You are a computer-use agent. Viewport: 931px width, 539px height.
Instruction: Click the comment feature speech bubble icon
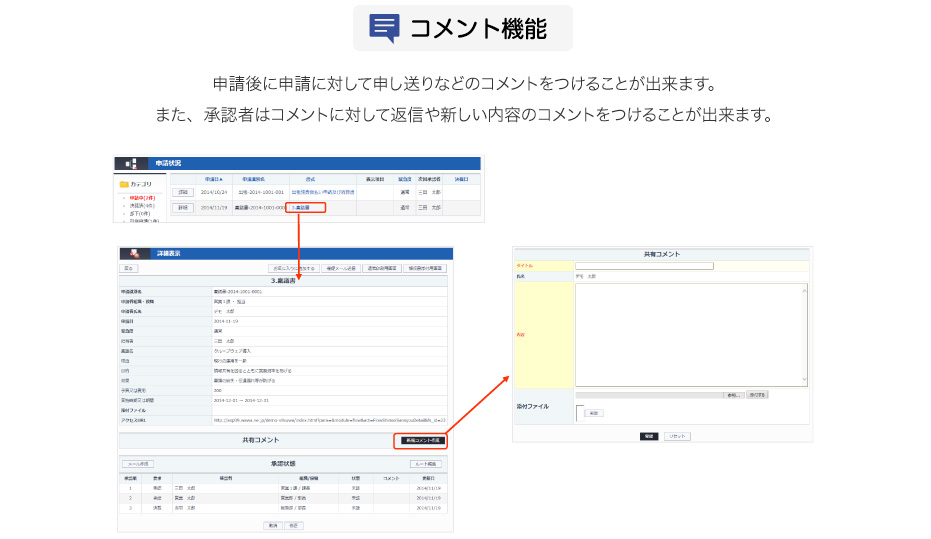(x=384, y=28)
